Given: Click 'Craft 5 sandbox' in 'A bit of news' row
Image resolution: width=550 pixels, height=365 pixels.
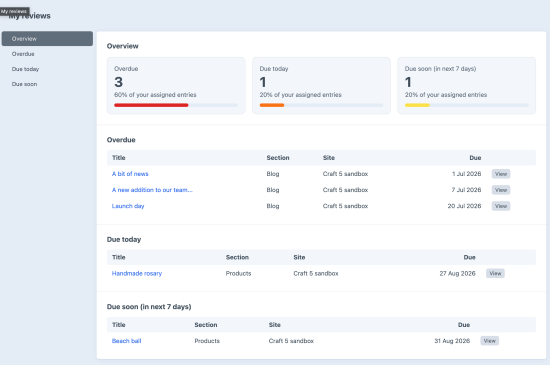Looking at the screenshot, I should tap(346, 174).
